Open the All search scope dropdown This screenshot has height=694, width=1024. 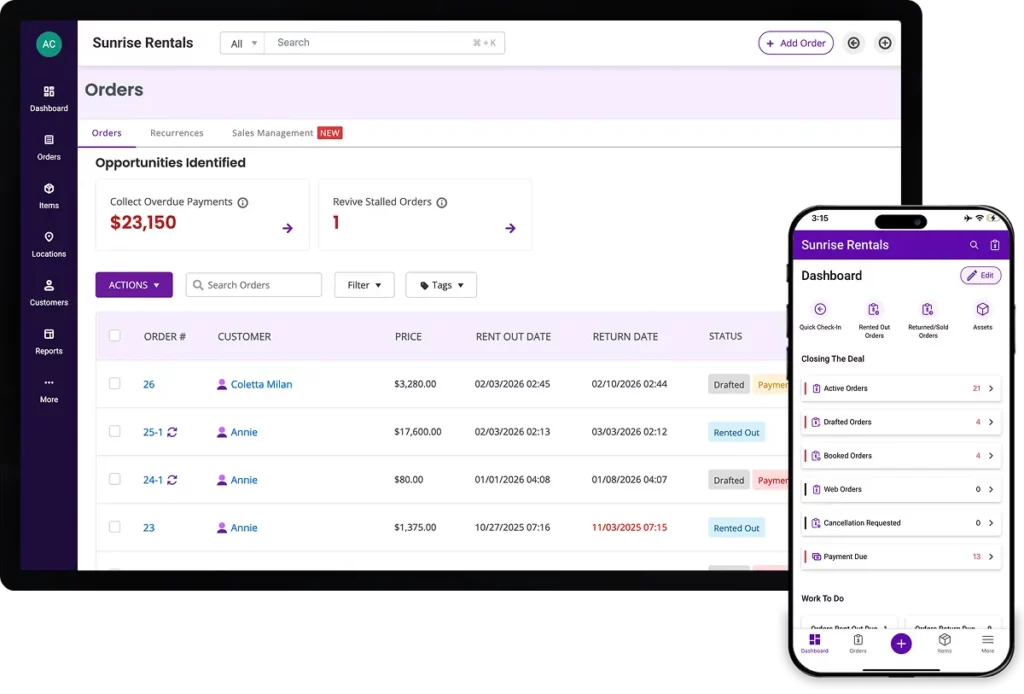point(243,43)
